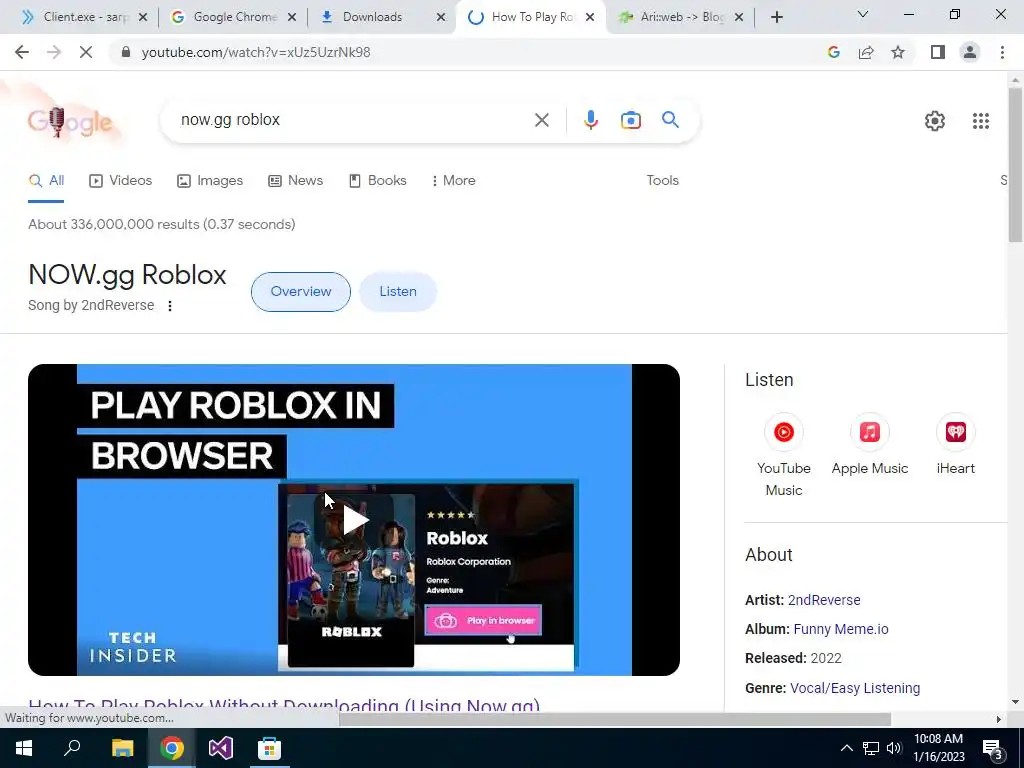
Task: Open the Vocal/Easy Listening genre link
Action: point(855,688)
